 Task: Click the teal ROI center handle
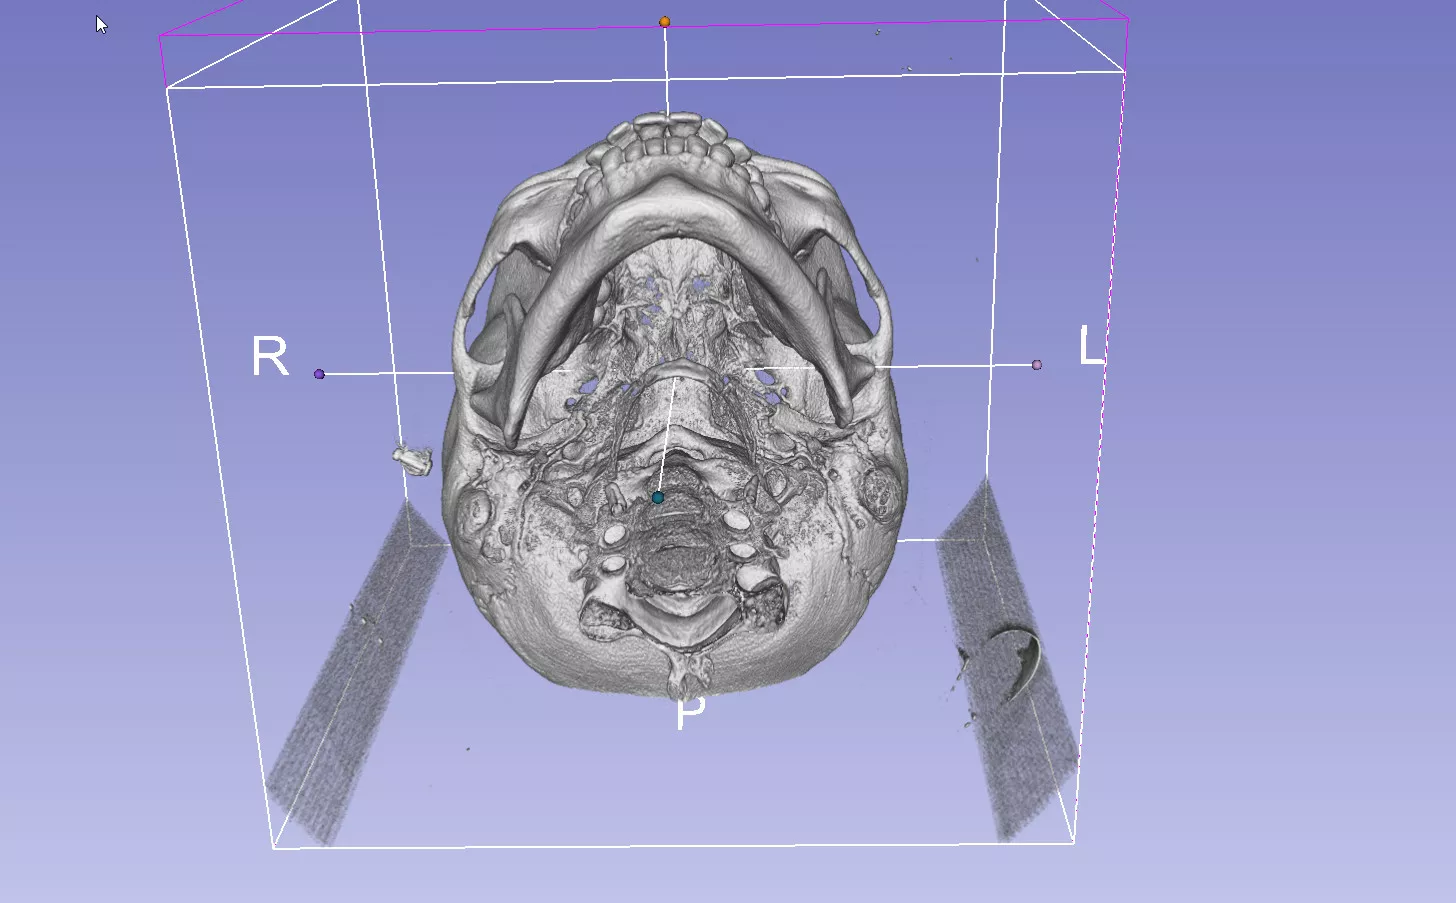657,497
